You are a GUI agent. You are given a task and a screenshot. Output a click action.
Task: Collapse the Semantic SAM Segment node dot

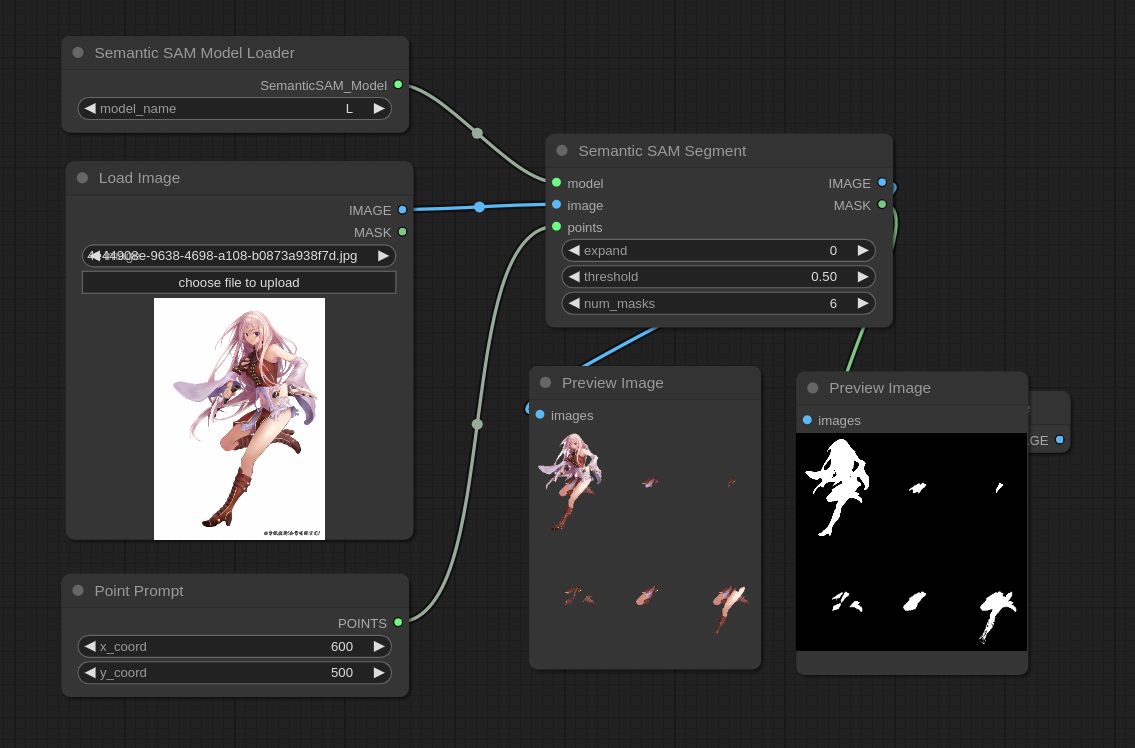pyautogui.click(x=562, y=151)
